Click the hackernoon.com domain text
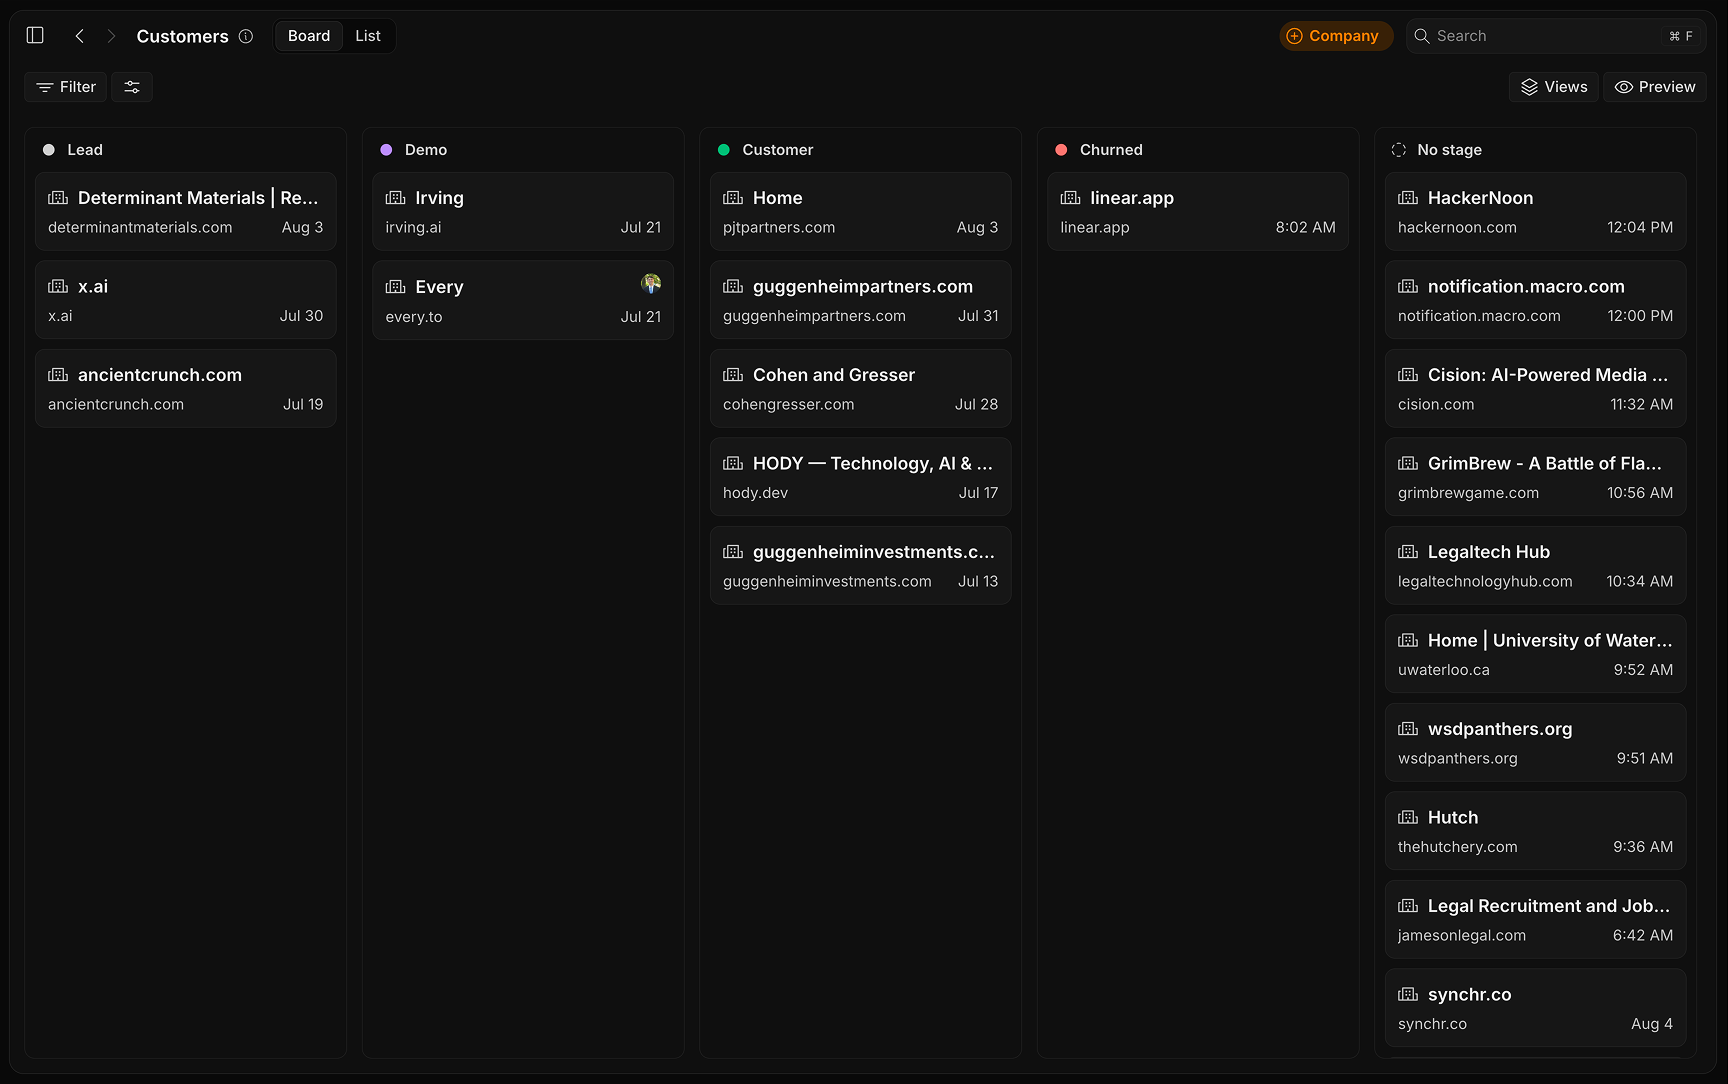Image resolution: width=1728 pixels, height=1084 pixels. (x=1457, y=227)
